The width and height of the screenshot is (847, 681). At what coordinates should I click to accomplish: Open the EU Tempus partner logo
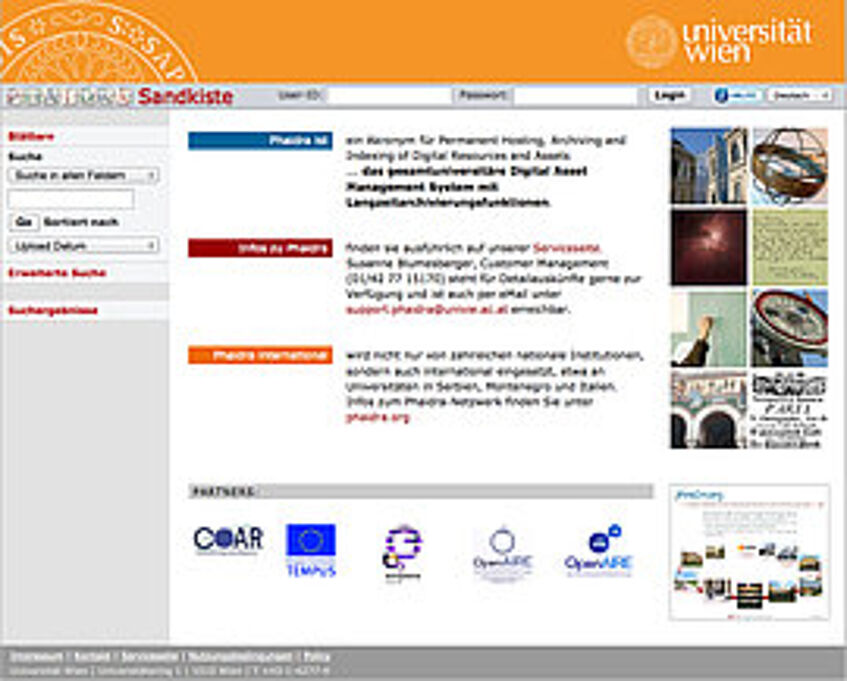point(311,550)
